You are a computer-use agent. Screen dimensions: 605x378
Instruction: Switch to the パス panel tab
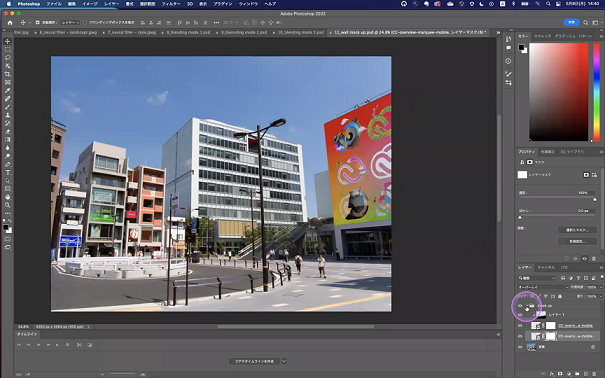564,267
